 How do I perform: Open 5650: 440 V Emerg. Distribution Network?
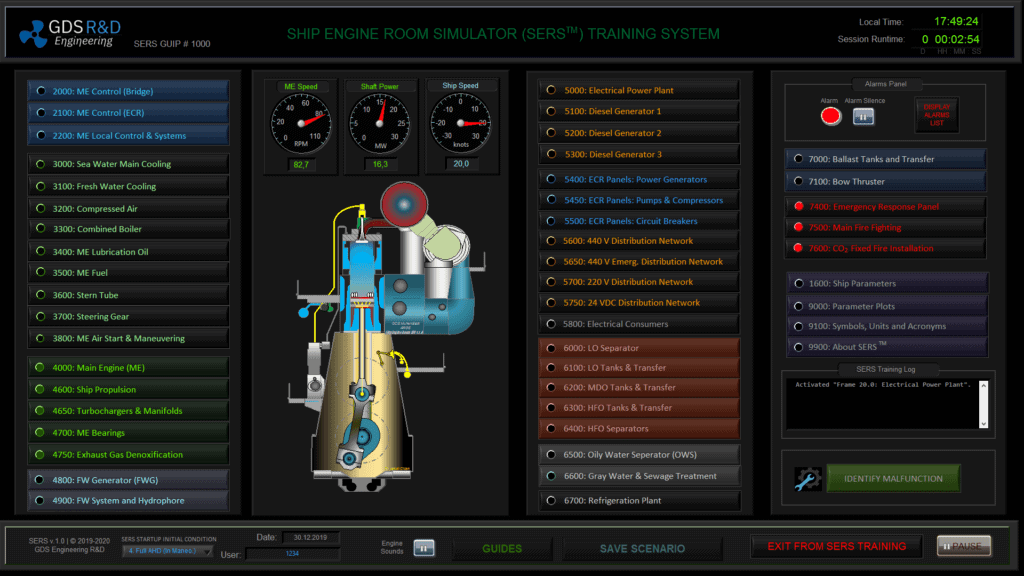coord(639,261)
